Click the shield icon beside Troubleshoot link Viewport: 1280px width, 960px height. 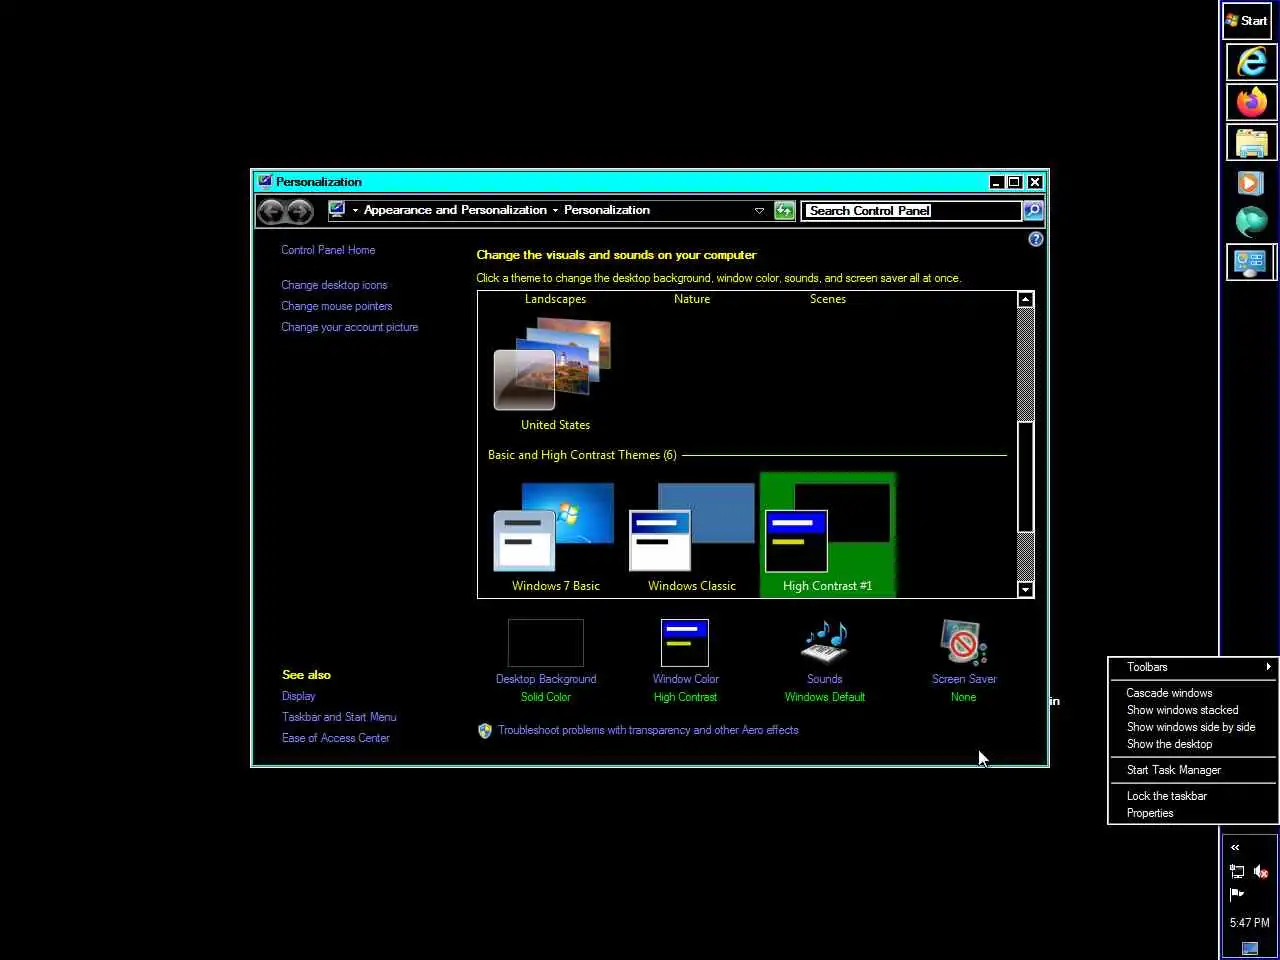point(485,731)
